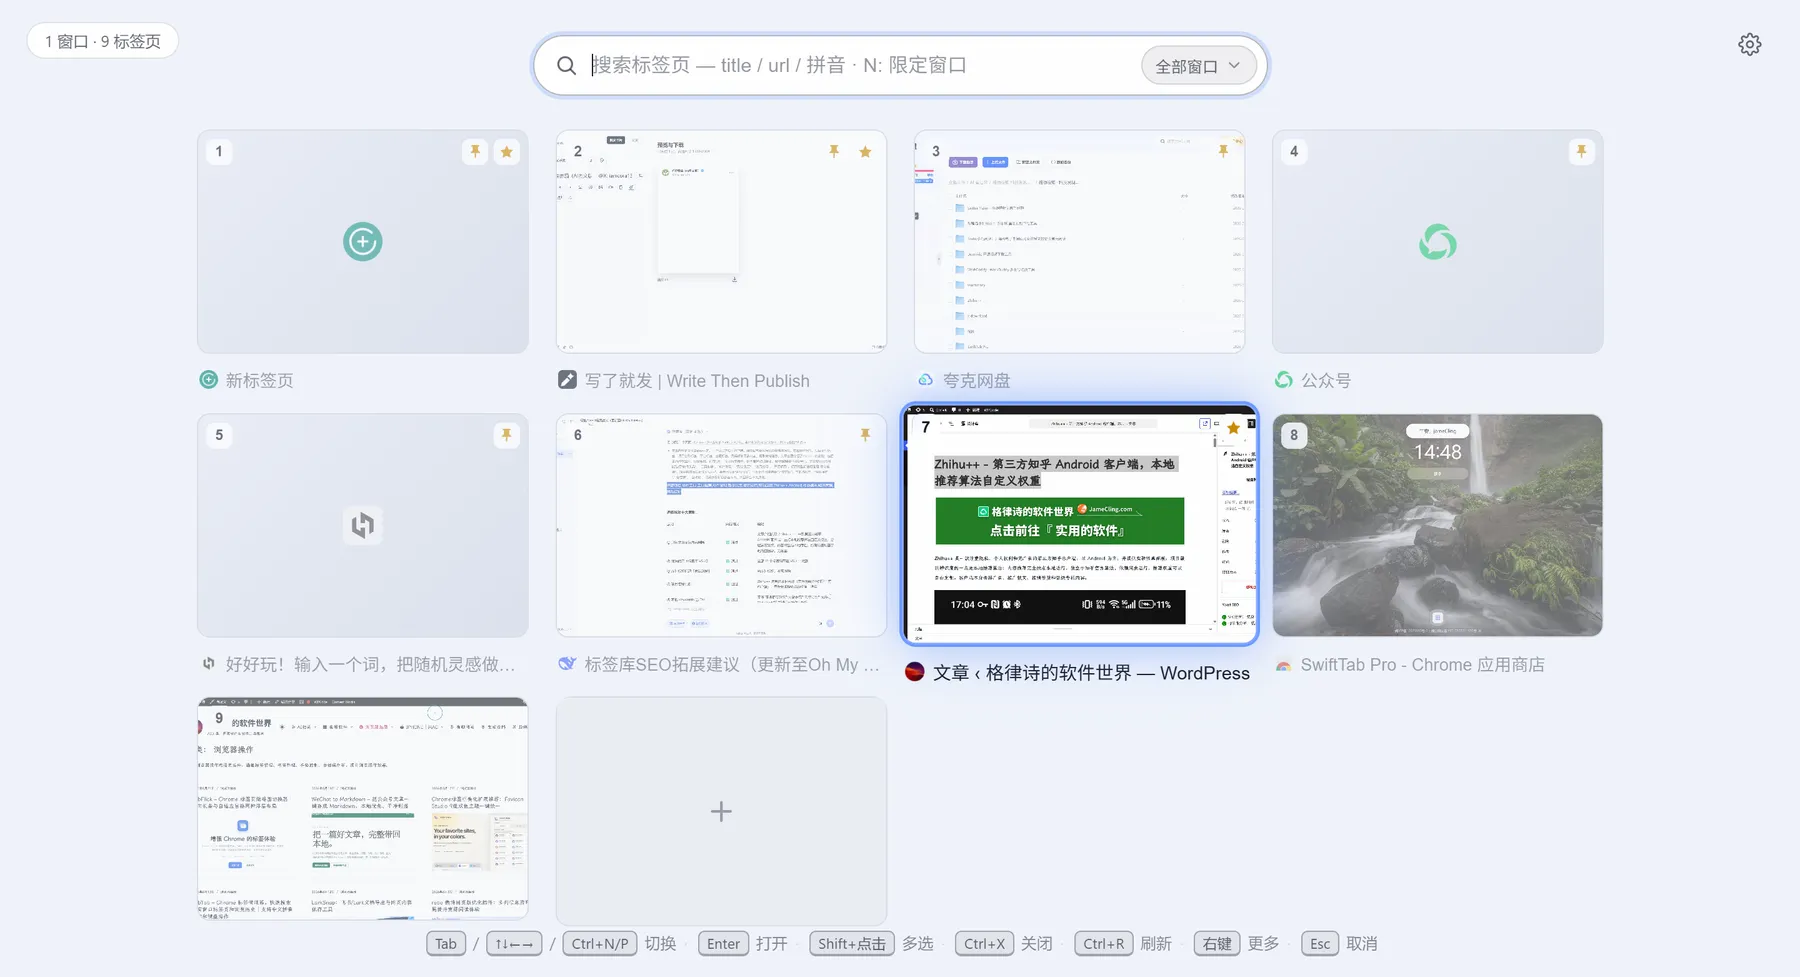This screenshot has width=1800, height=977.
Task: Click the Shift+点击 key hint
Action: coord(851,944)
